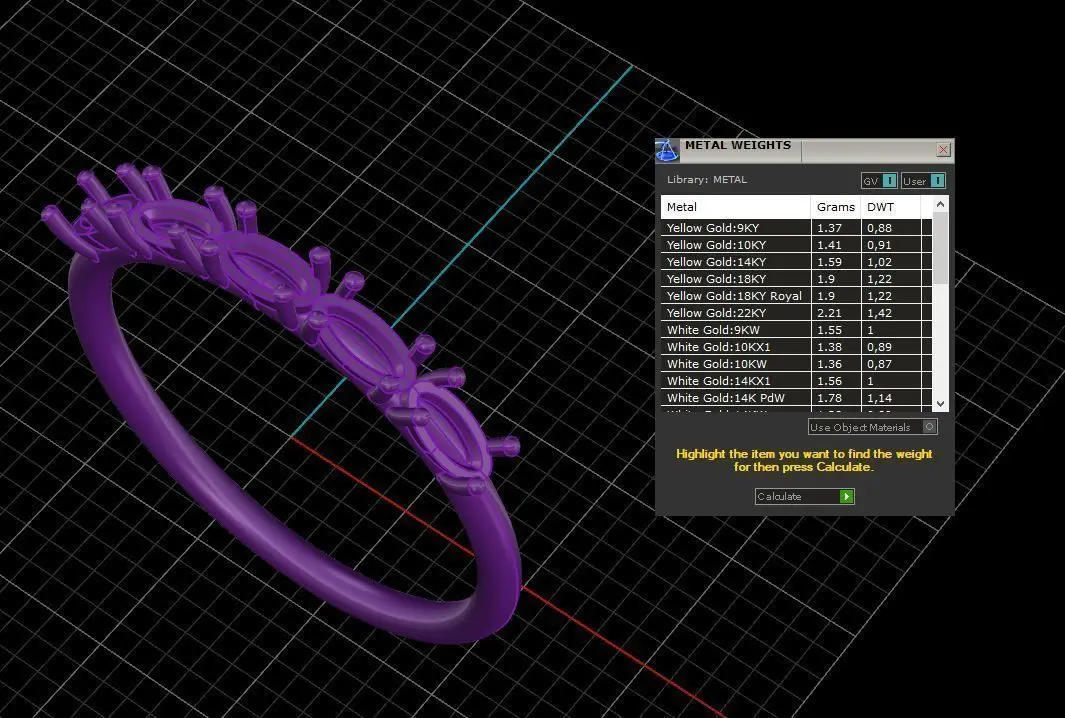Toggle Use Object Materials option
Screen dimensions: 1065x718
pyautogui.click(x=873, y=427)
